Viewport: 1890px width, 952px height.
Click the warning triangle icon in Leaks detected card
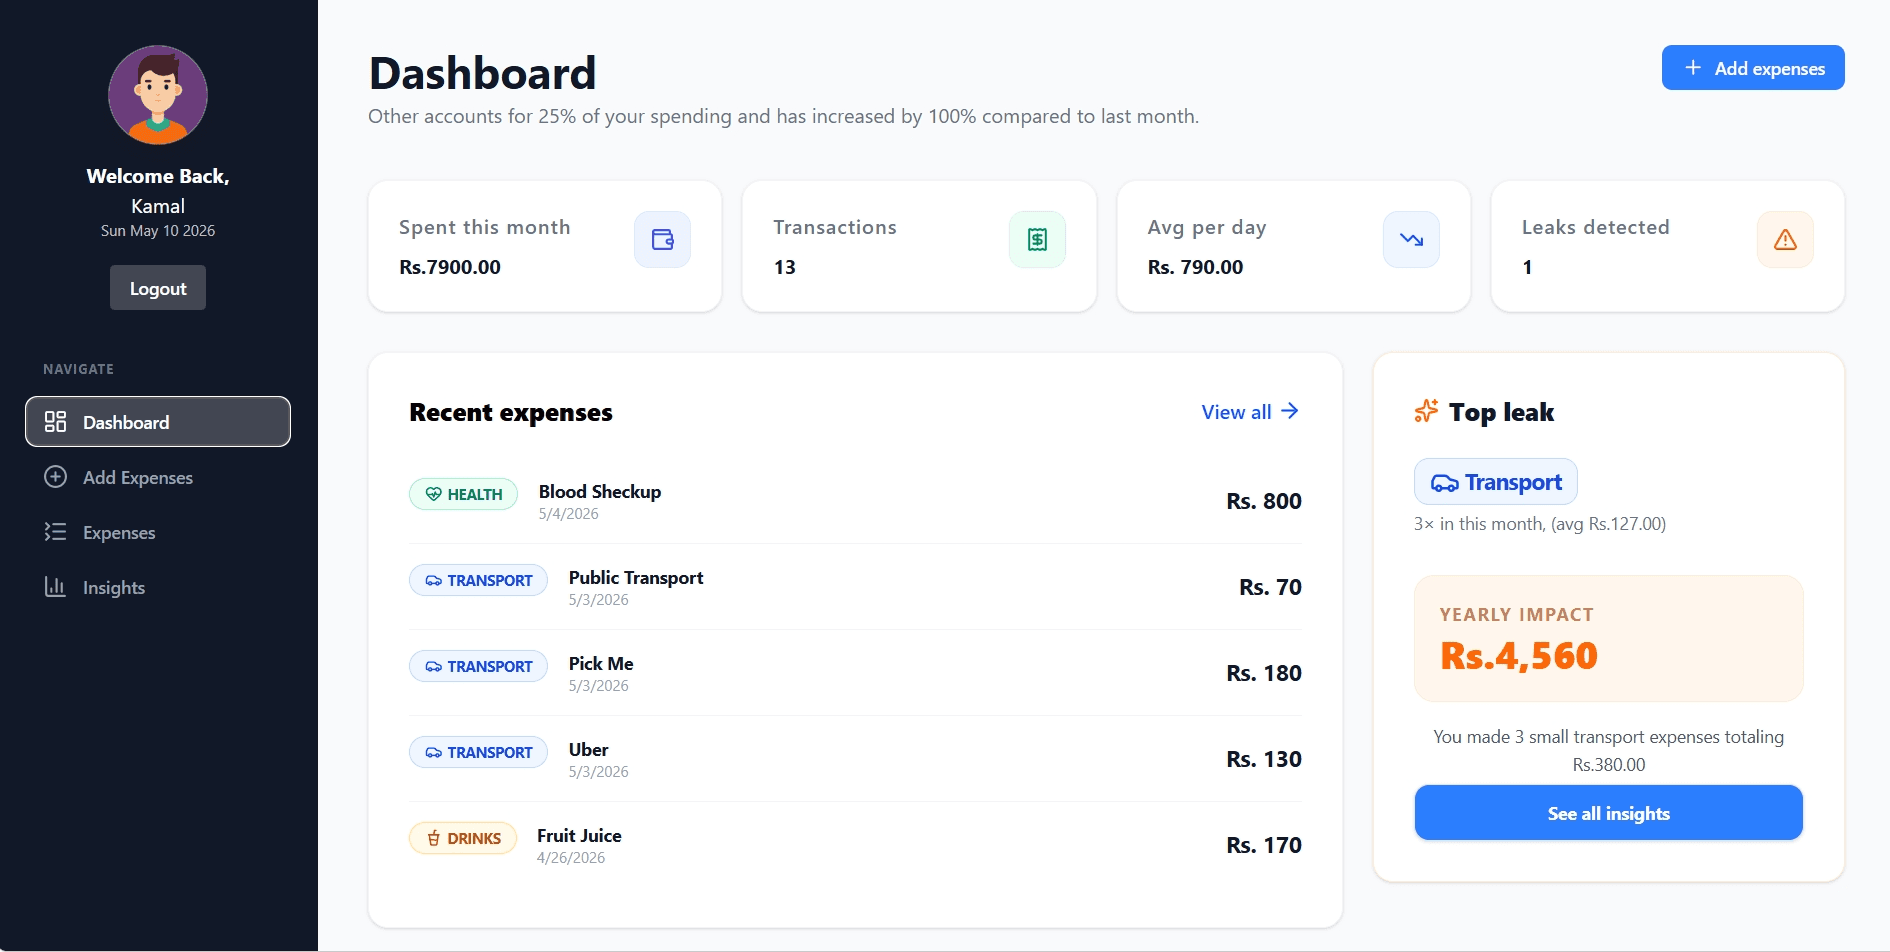(x=1785, y=239)
